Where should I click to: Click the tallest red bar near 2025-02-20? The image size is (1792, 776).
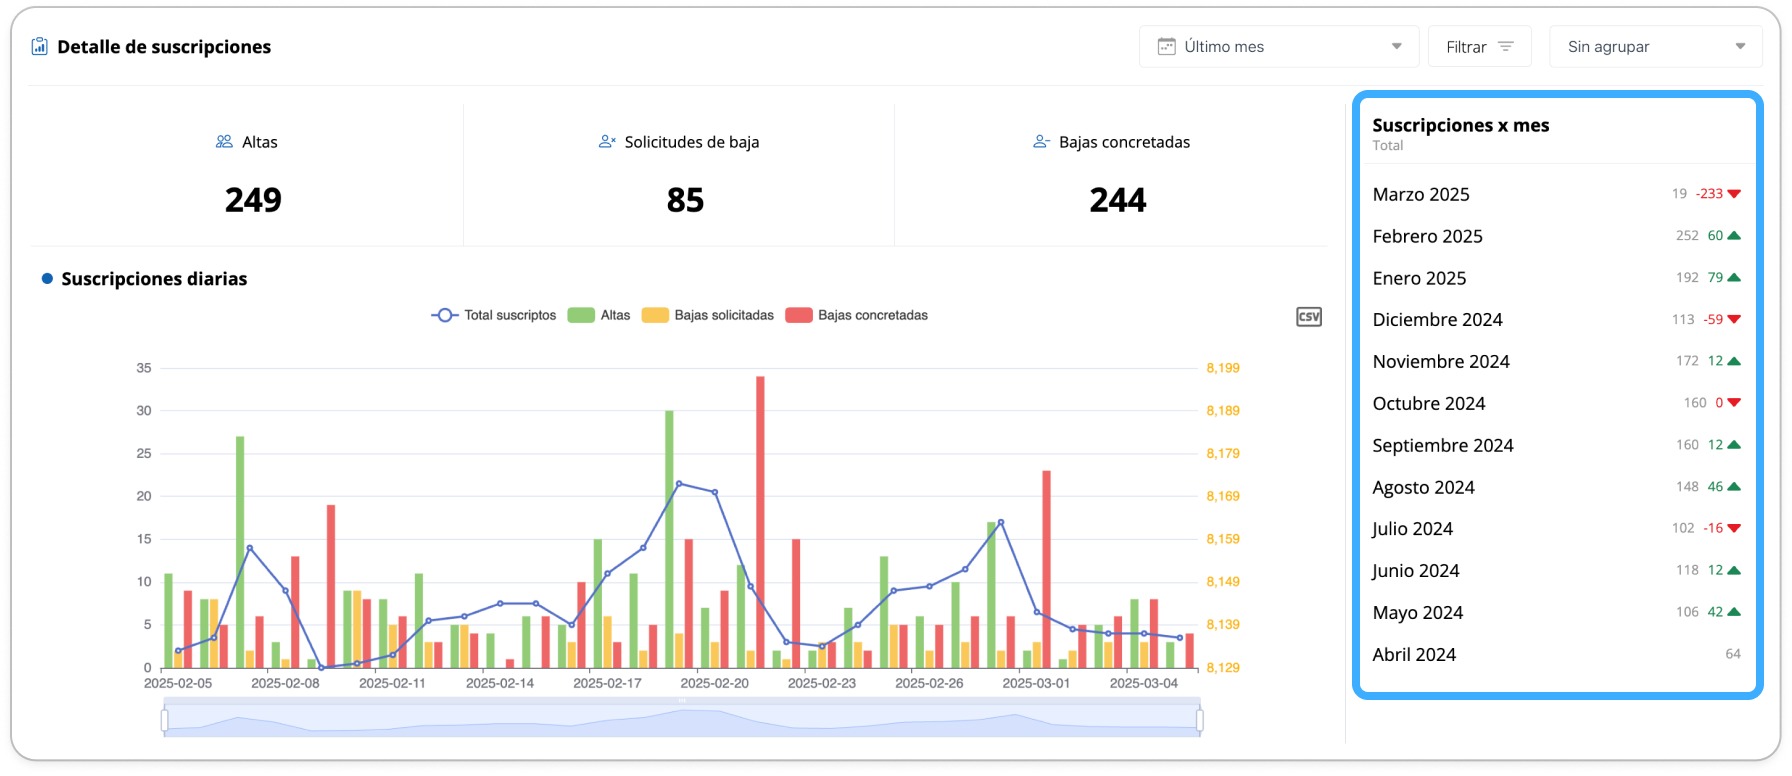pyautogui.click(x=760, y=522)
